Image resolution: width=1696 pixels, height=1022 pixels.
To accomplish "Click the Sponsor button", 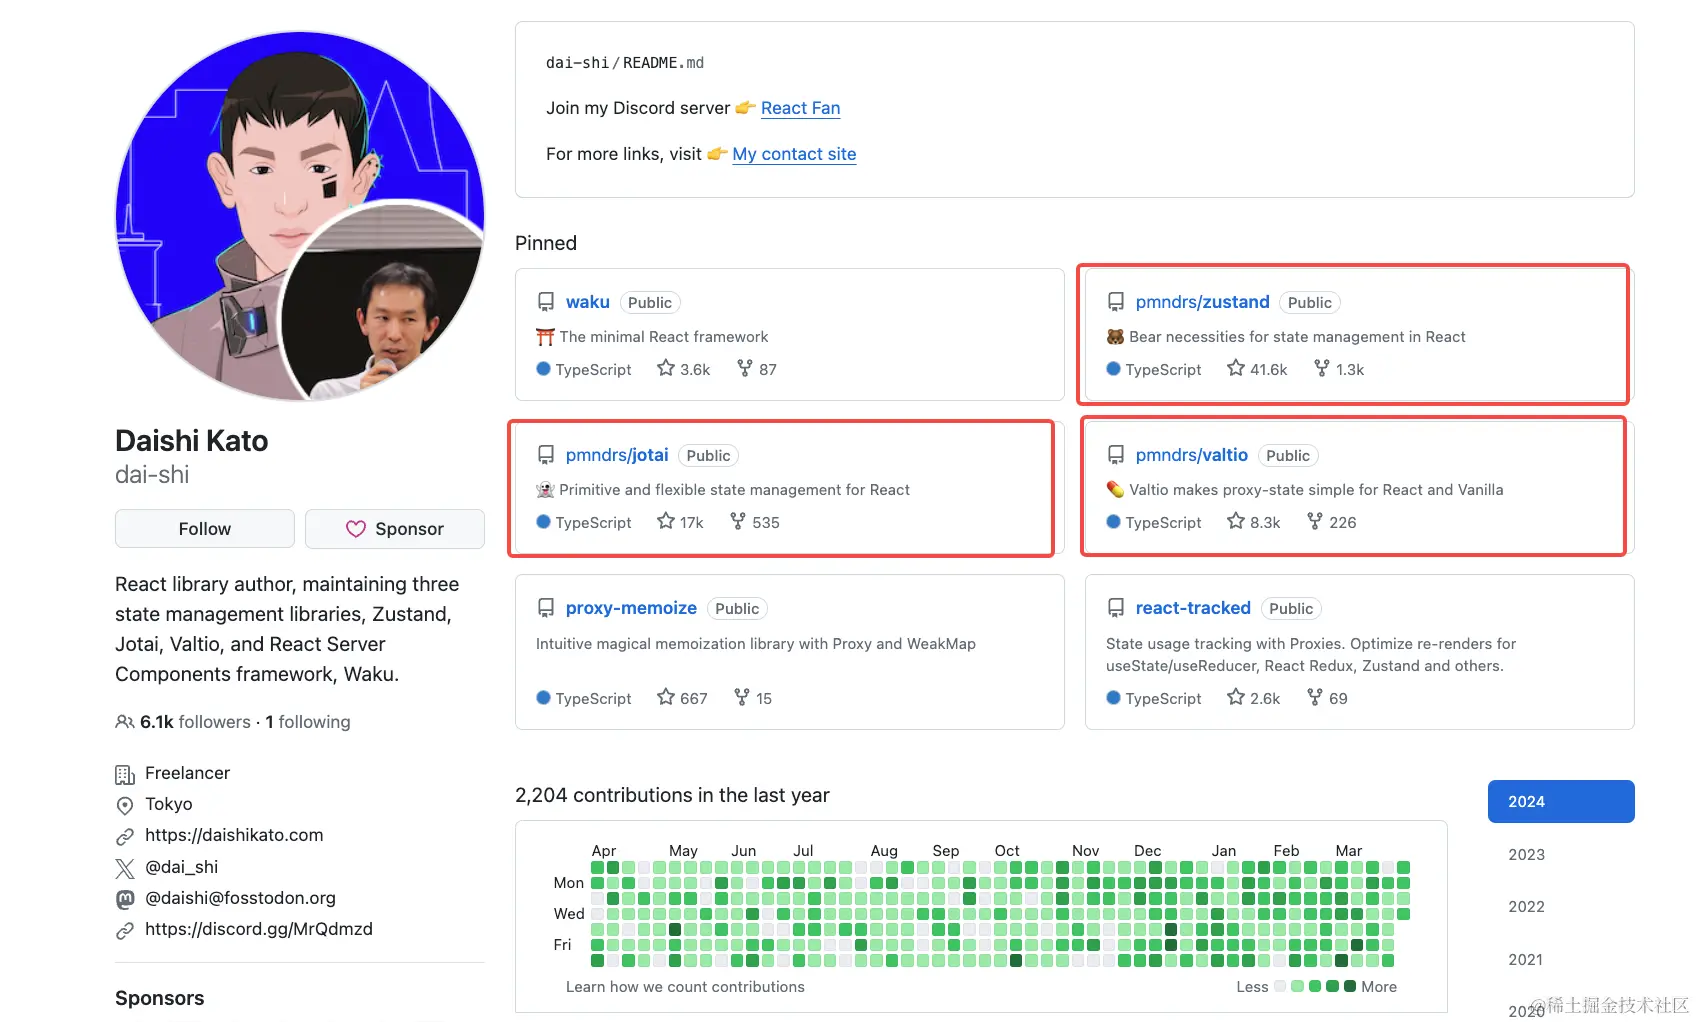I will coord(395,529).
